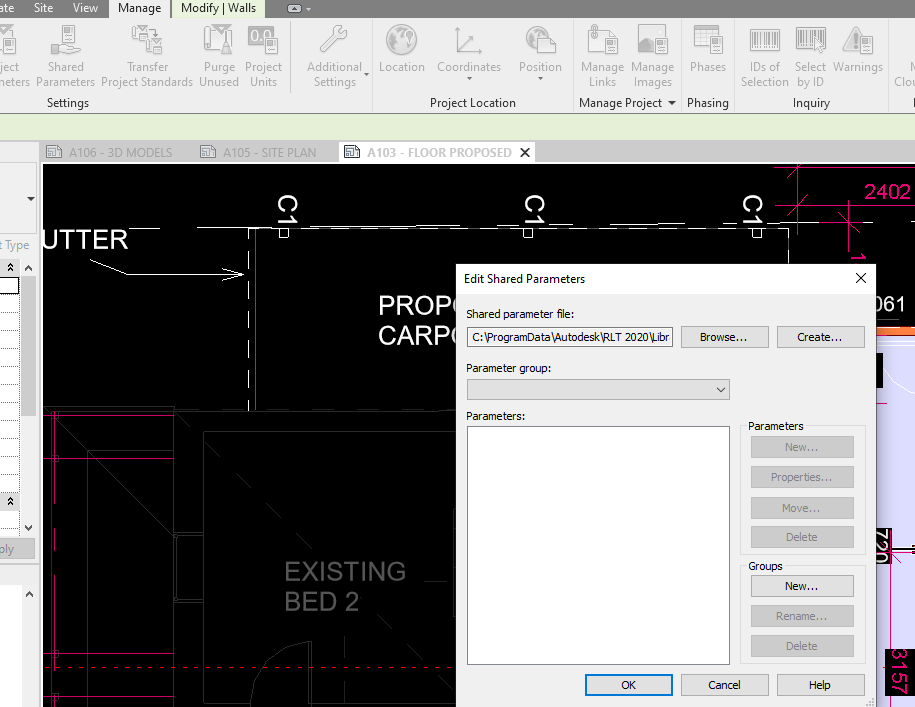Click the IDs of Selection tool

pos(764,55)
